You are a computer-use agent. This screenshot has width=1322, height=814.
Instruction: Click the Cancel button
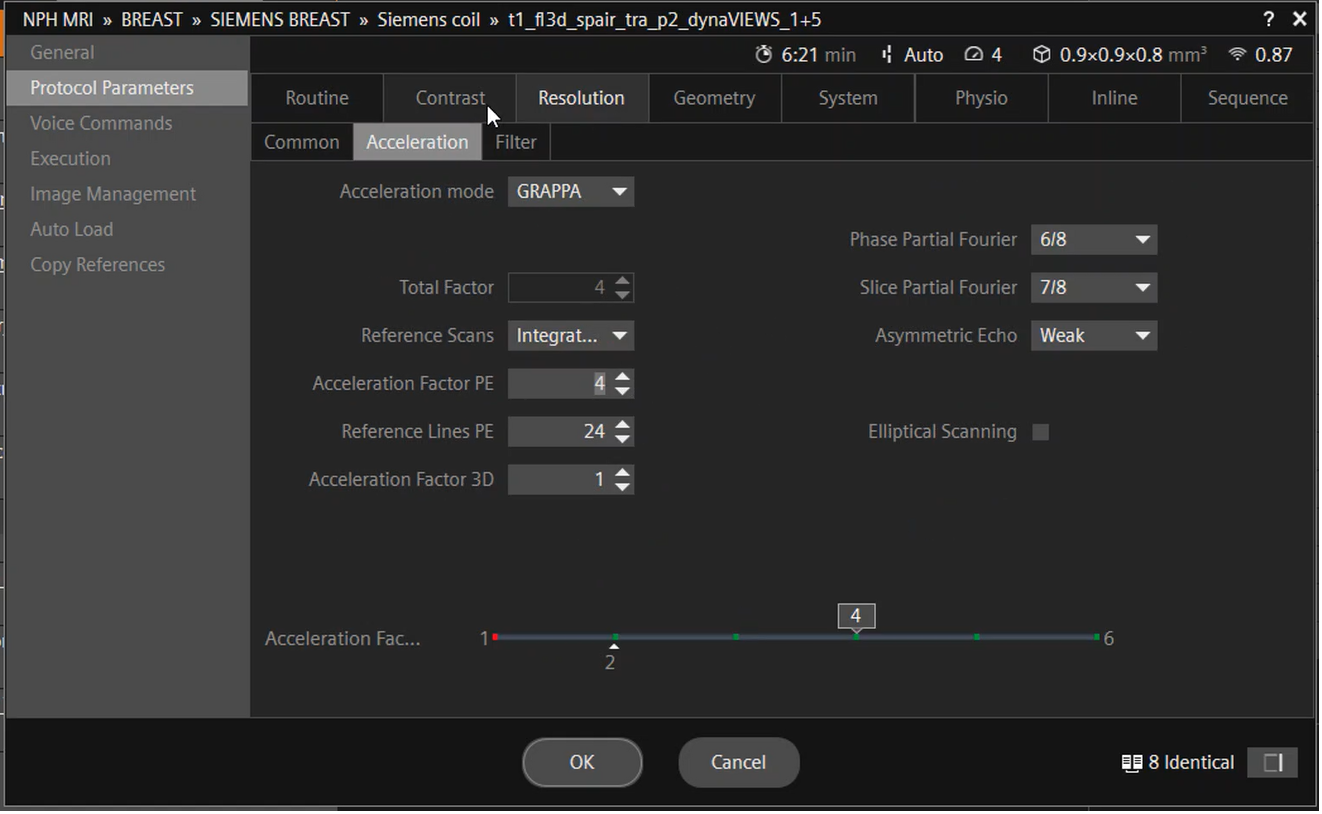[x=738, y=763]
